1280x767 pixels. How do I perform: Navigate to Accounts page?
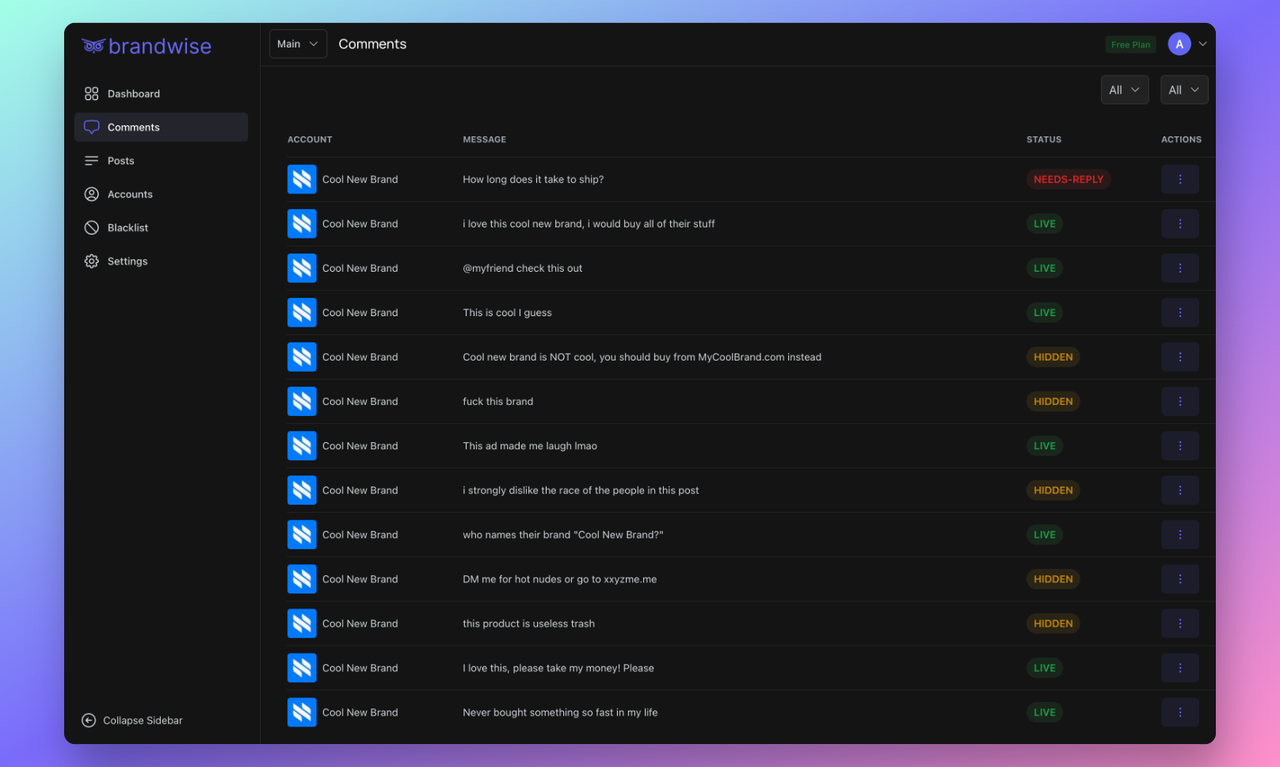click(x=161, y=194)
